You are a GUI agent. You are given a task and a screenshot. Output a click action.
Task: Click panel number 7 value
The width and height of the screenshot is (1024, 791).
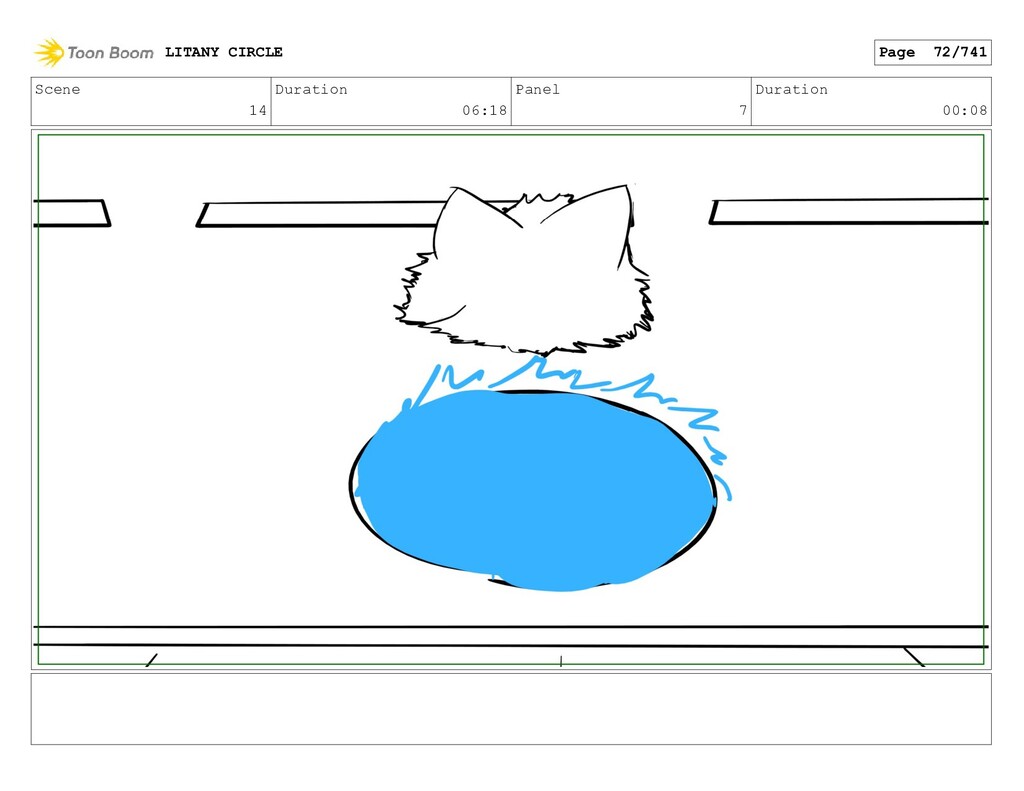click(x=743, y=110)
